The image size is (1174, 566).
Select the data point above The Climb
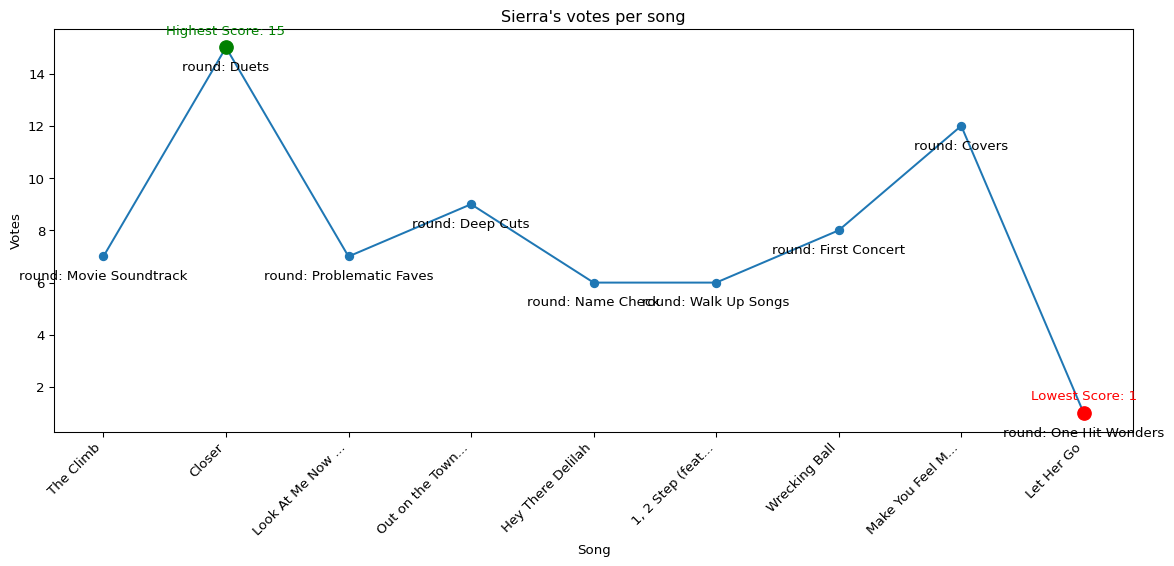[103, 257]
